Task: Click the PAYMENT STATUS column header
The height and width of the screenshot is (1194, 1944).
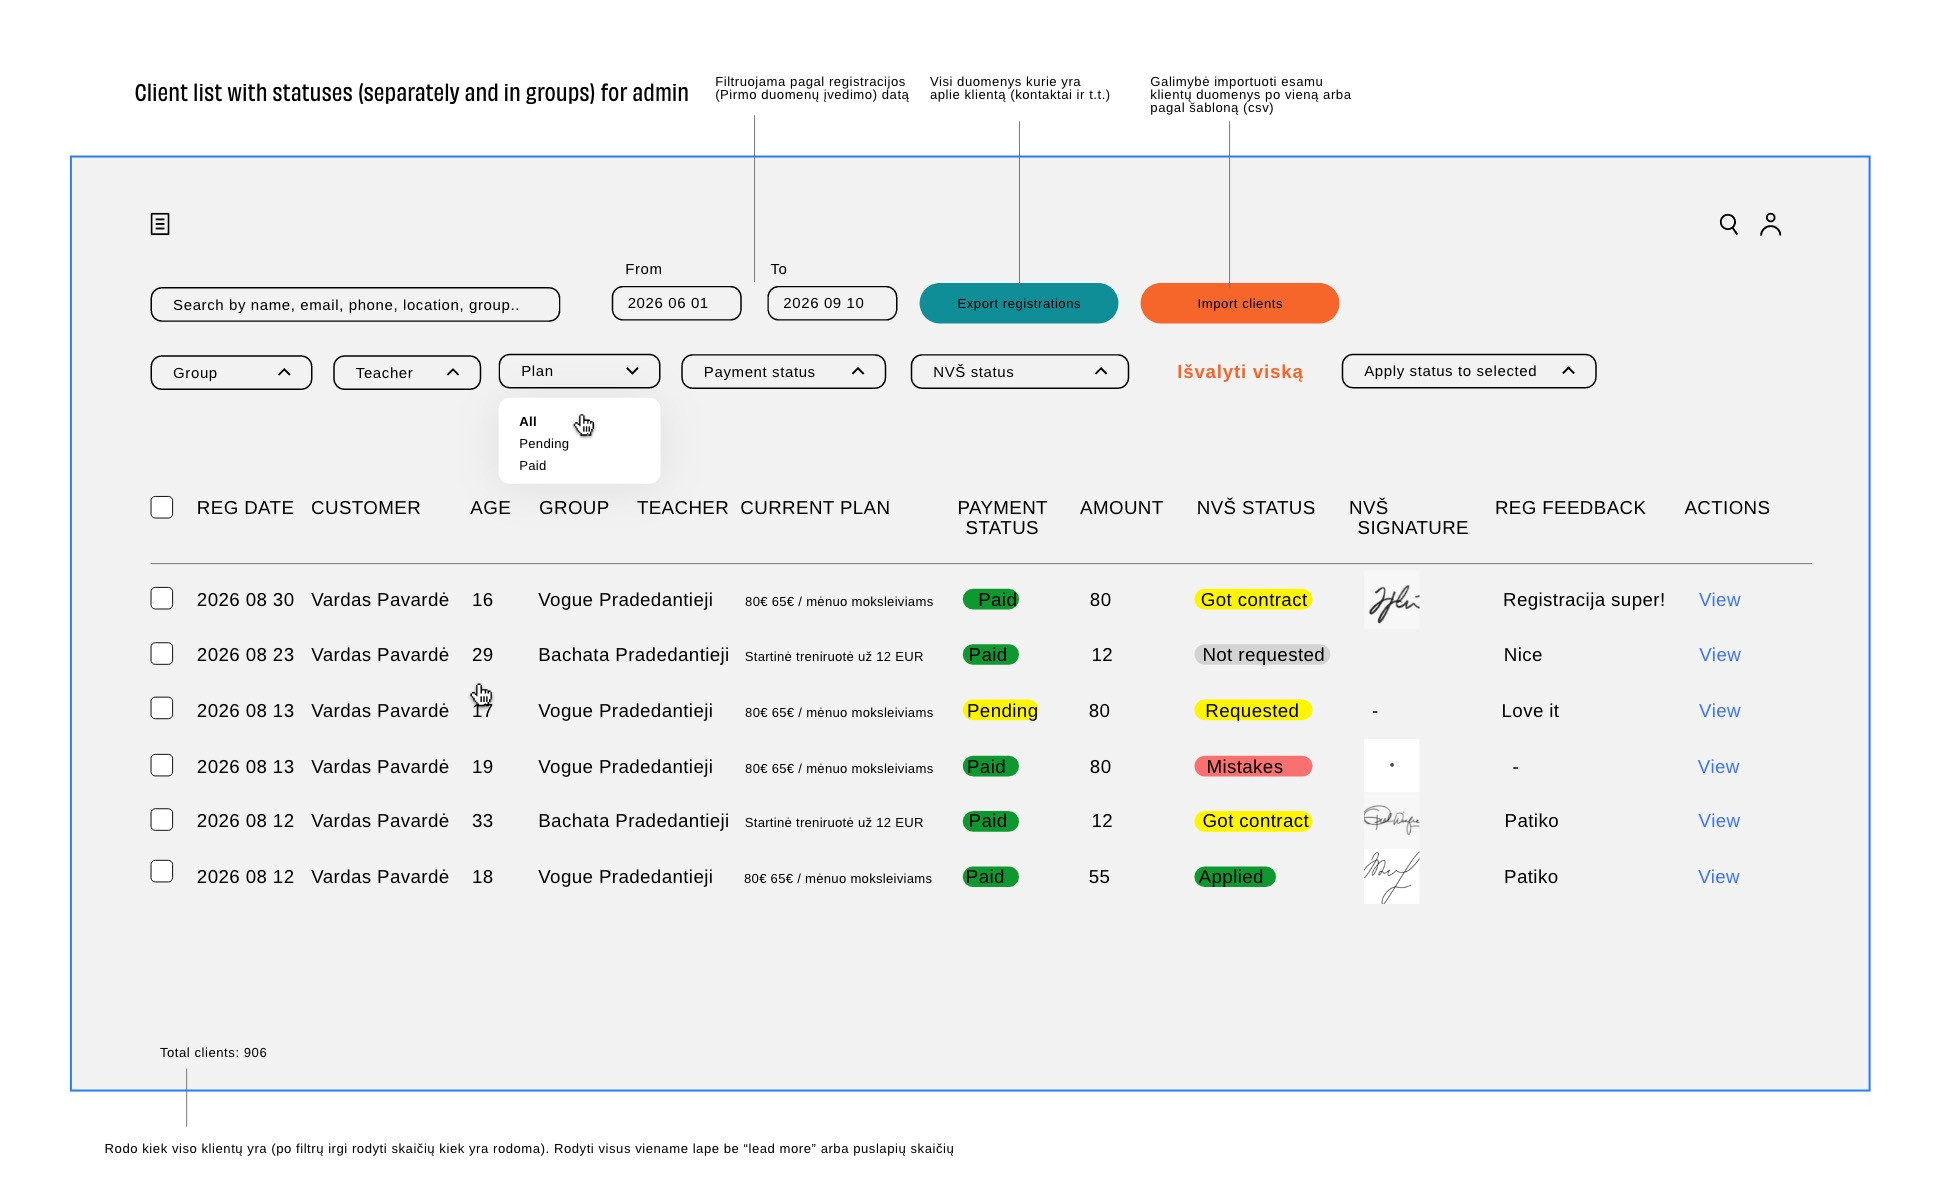Action: pos(1002,518)
